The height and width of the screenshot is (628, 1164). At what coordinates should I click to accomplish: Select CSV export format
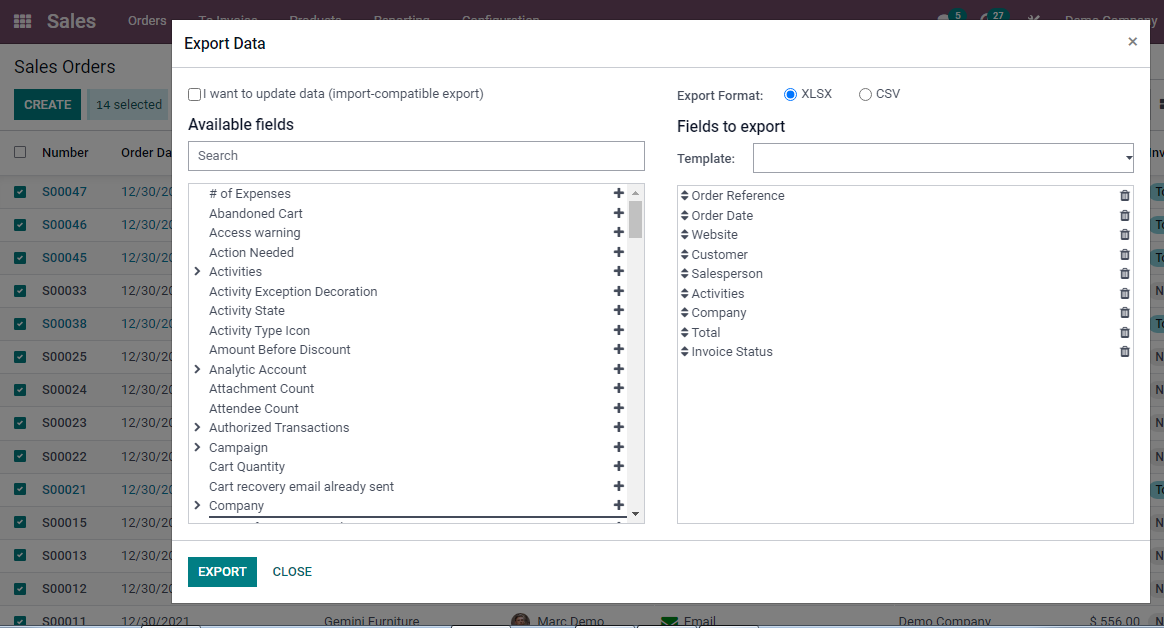[865, 94]
